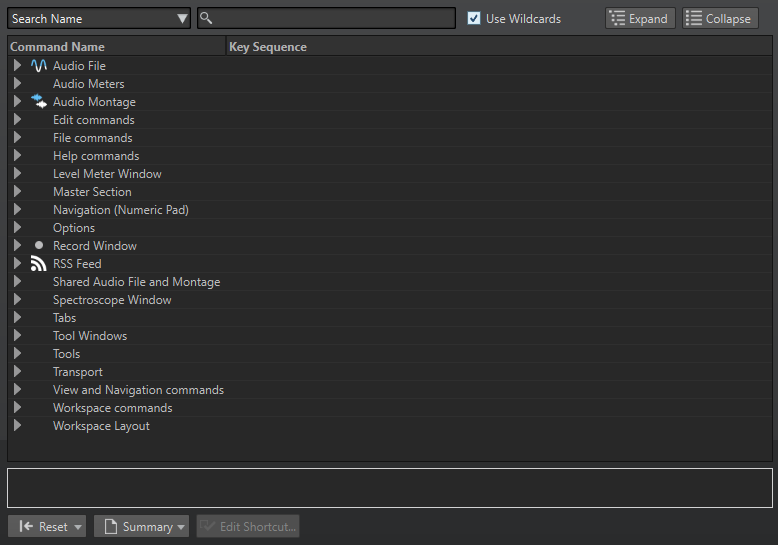Click the Audio File waveform icon
This screenshot has height=545, width=778.
click(39, 66)
